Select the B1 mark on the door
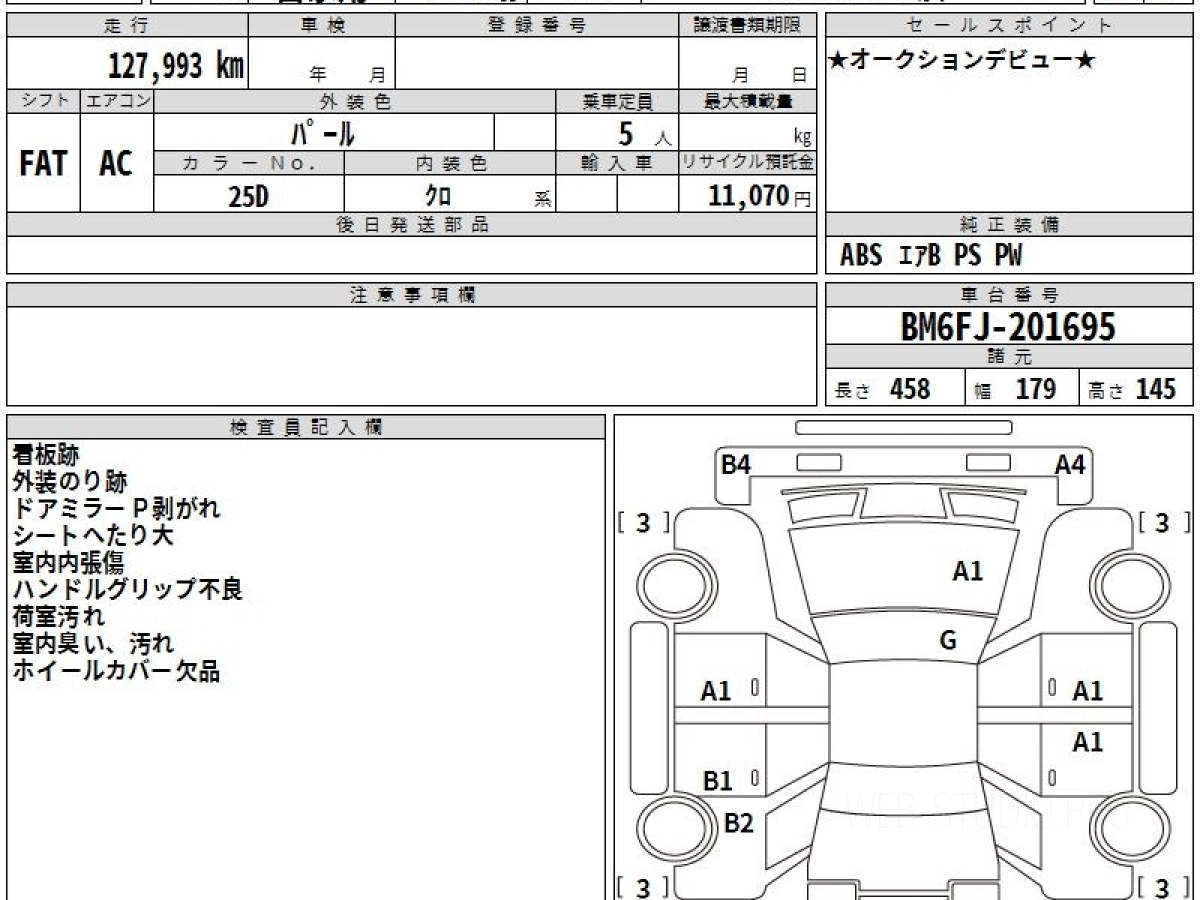The width and height of the screenshot is (1200, 900). point(717,782)
